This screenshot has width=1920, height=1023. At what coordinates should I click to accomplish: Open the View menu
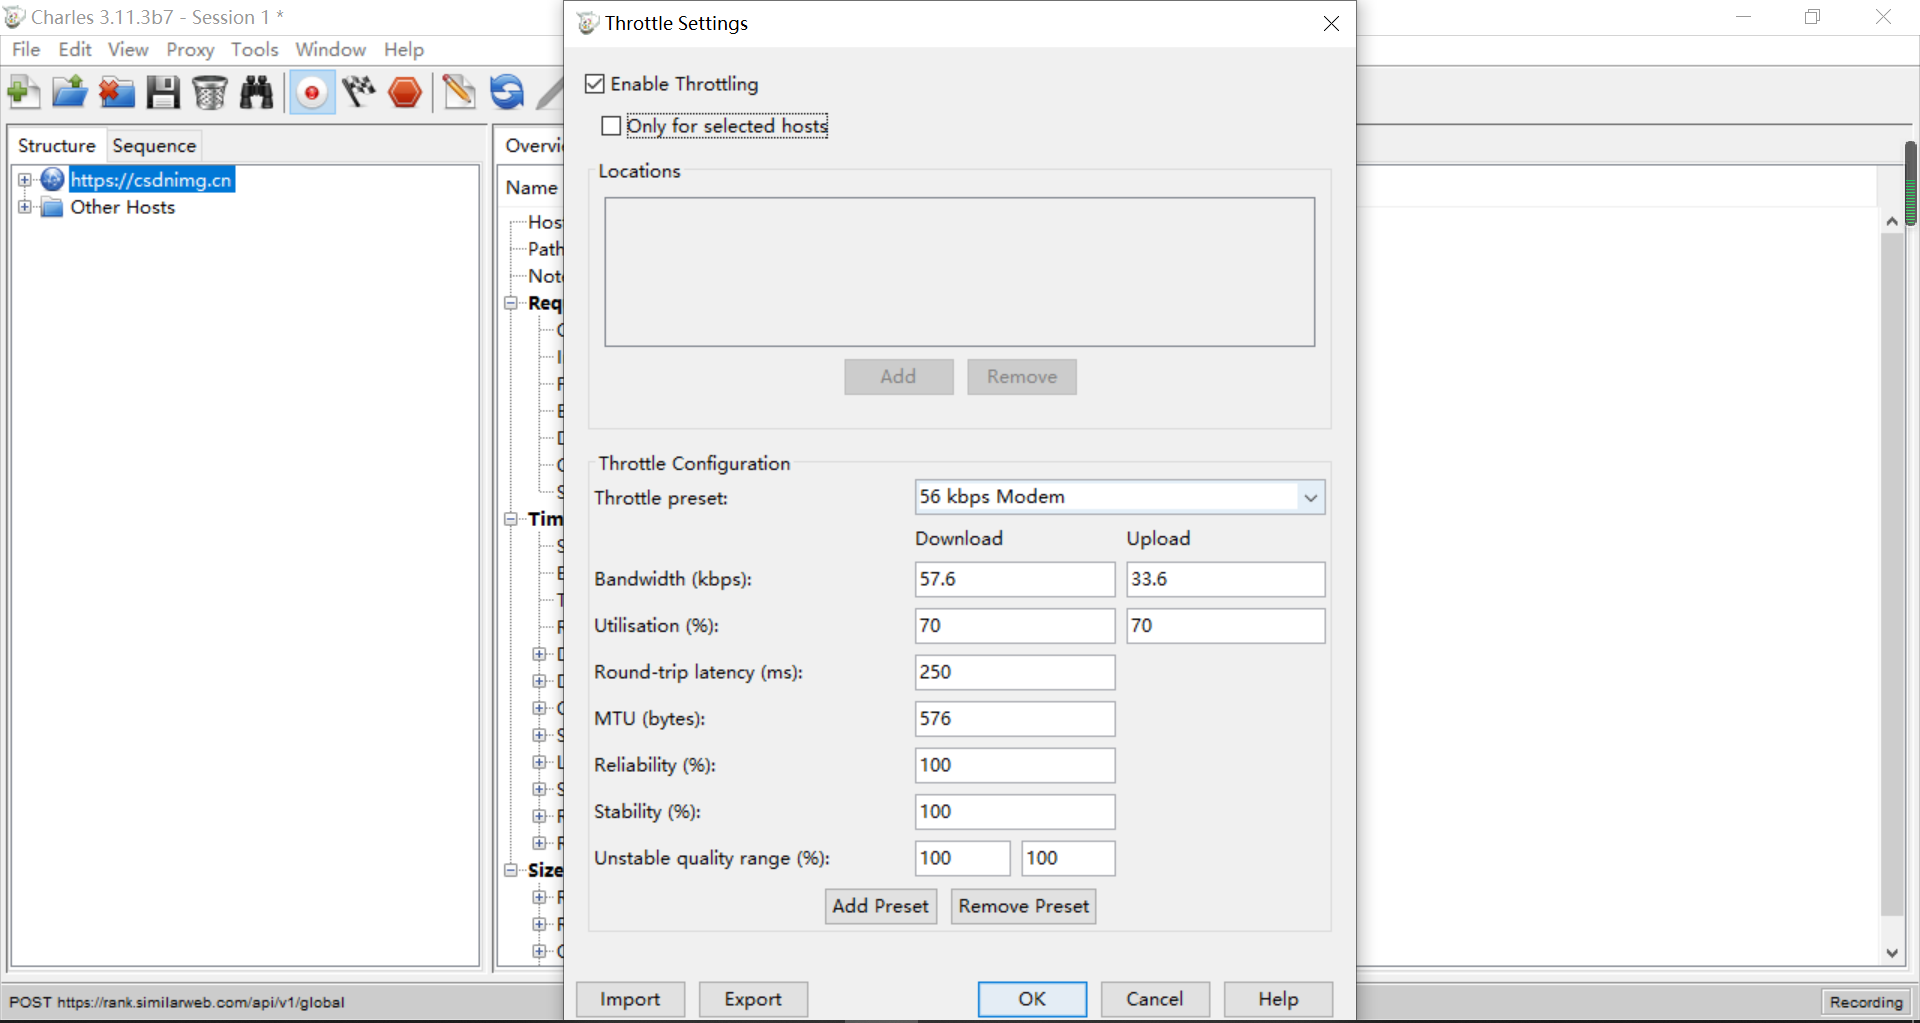tap(128, 49)
